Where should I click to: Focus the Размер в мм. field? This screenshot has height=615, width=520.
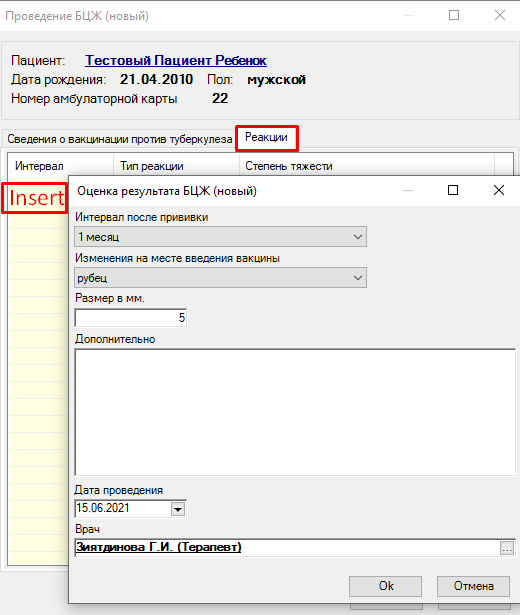click(131, 318)
